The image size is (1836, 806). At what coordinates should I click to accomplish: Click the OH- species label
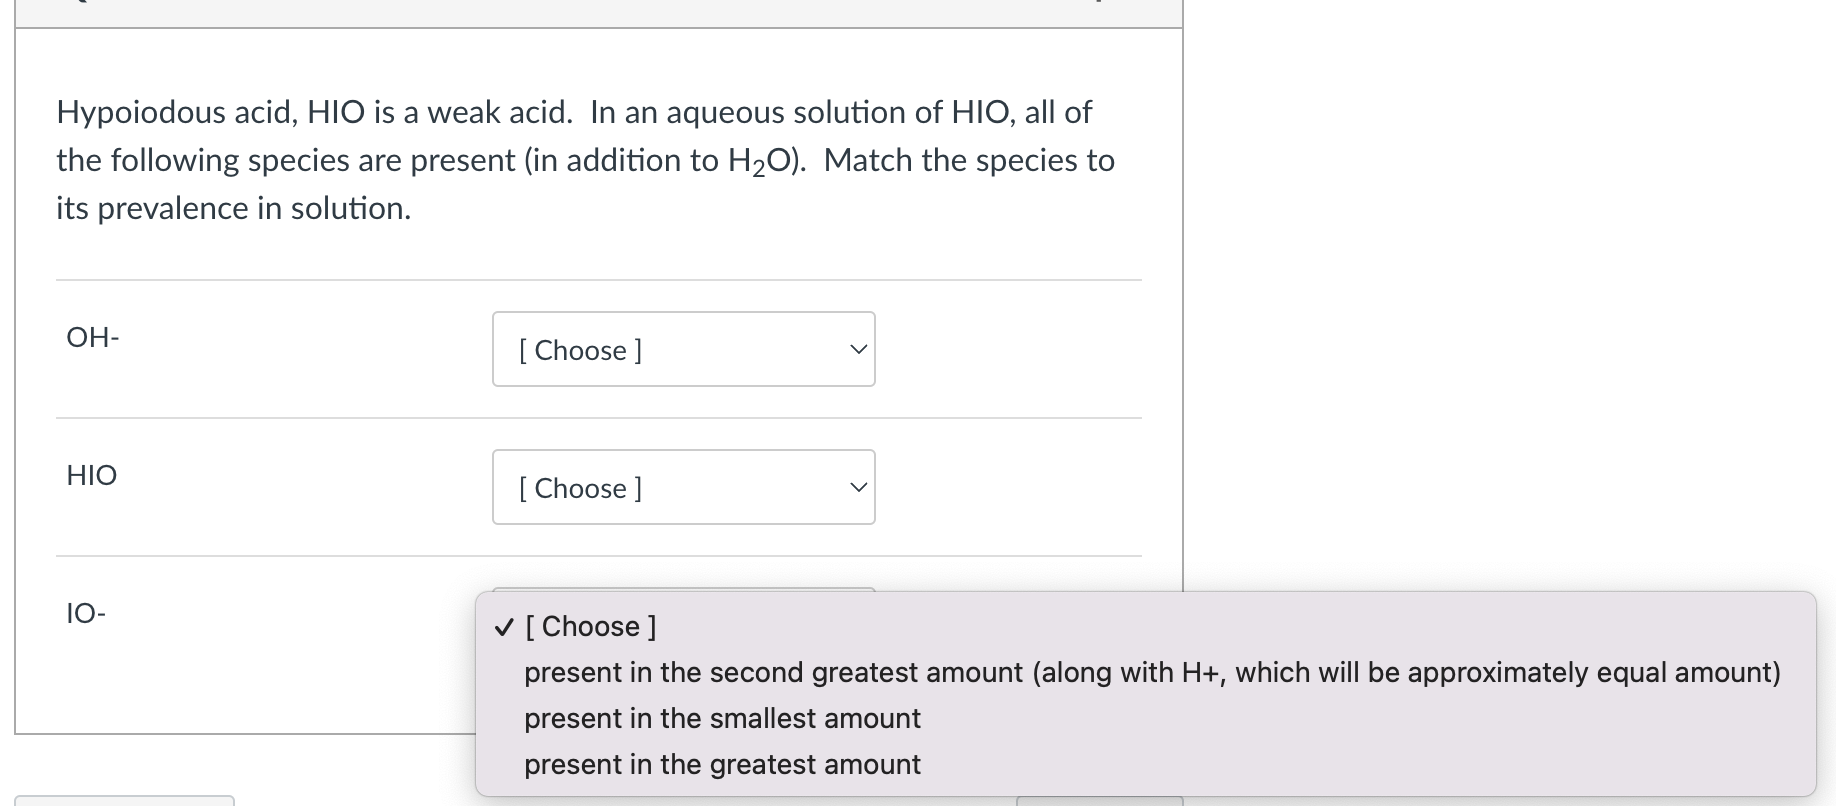92,337
